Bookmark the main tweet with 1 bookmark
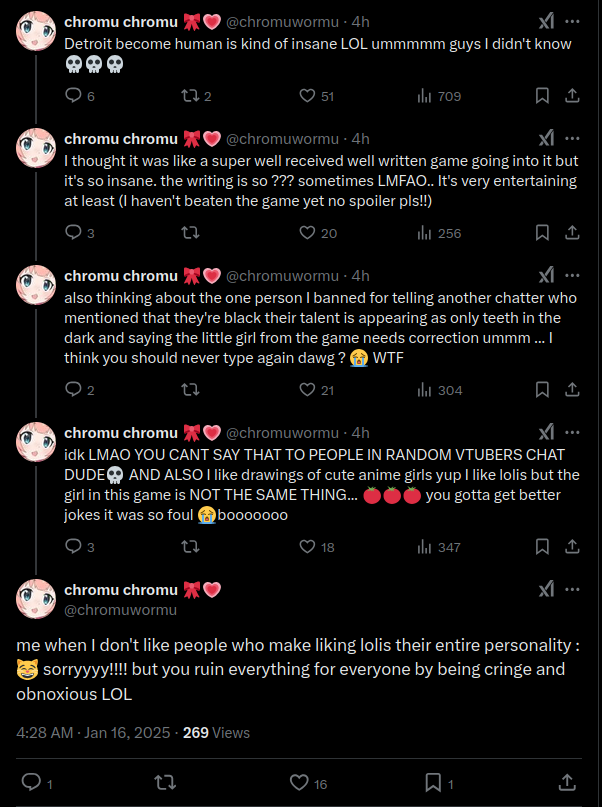The image size is (602, 807). coord(433,781)
